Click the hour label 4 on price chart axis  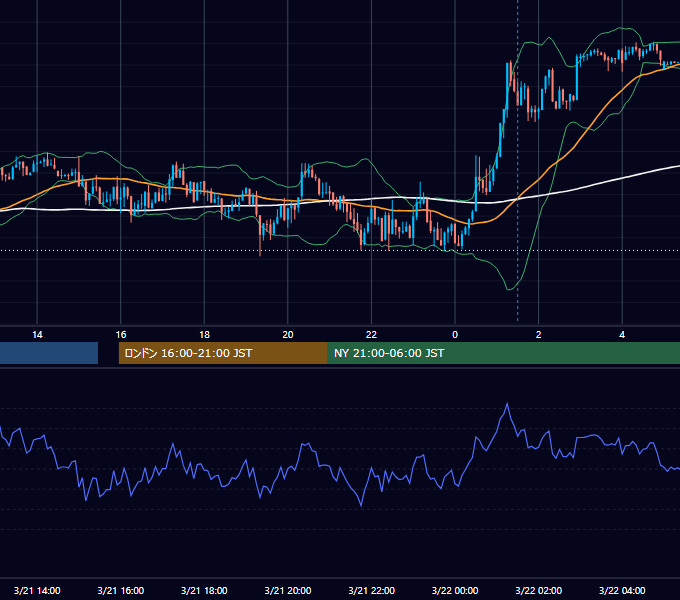[622, 335]
